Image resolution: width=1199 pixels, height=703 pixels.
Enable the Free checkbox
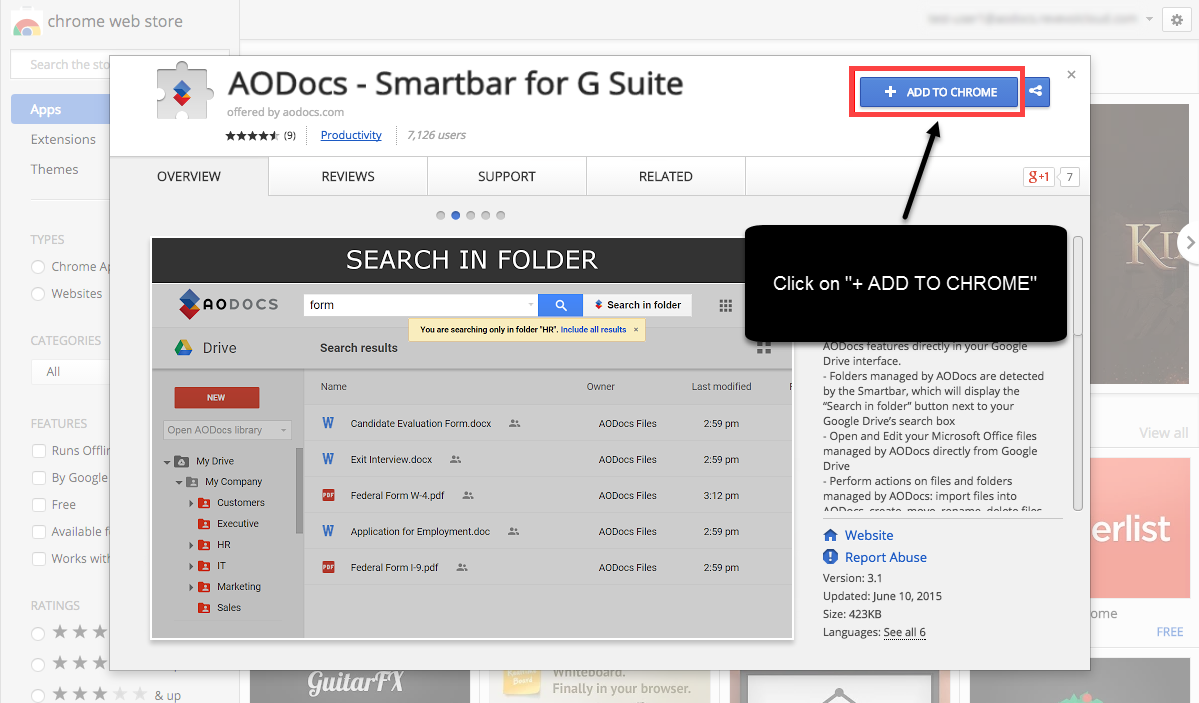click(38, 505)
